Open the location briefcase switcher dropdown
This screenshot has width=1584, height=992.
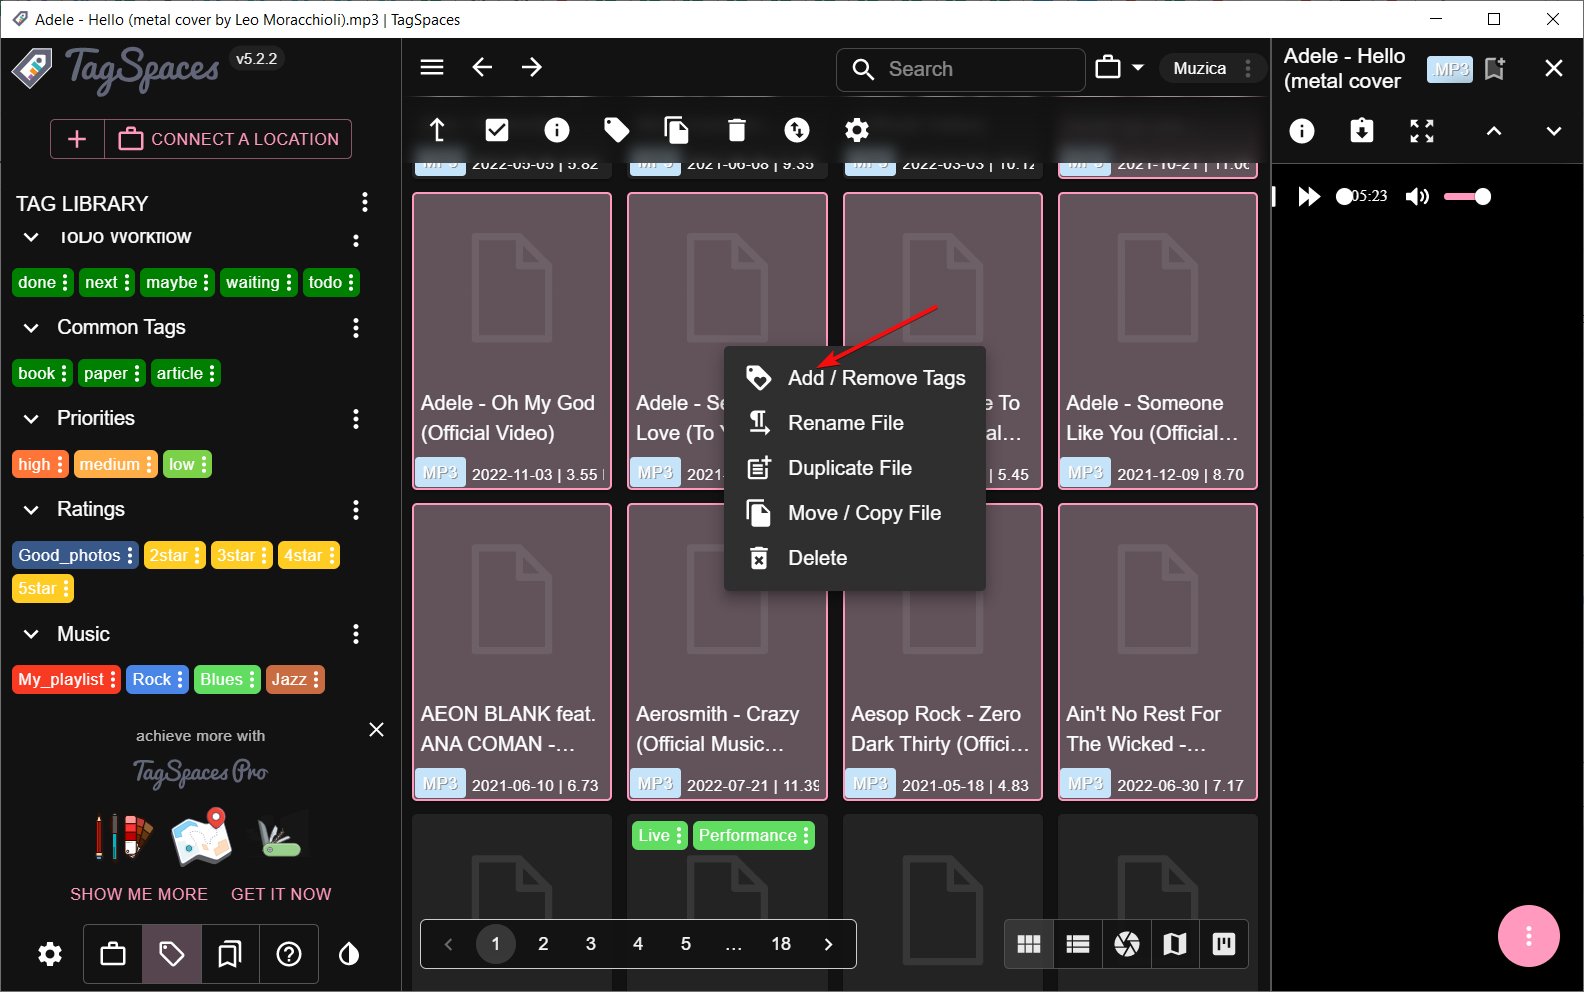pyautogui.click(x=1120, y=68)
